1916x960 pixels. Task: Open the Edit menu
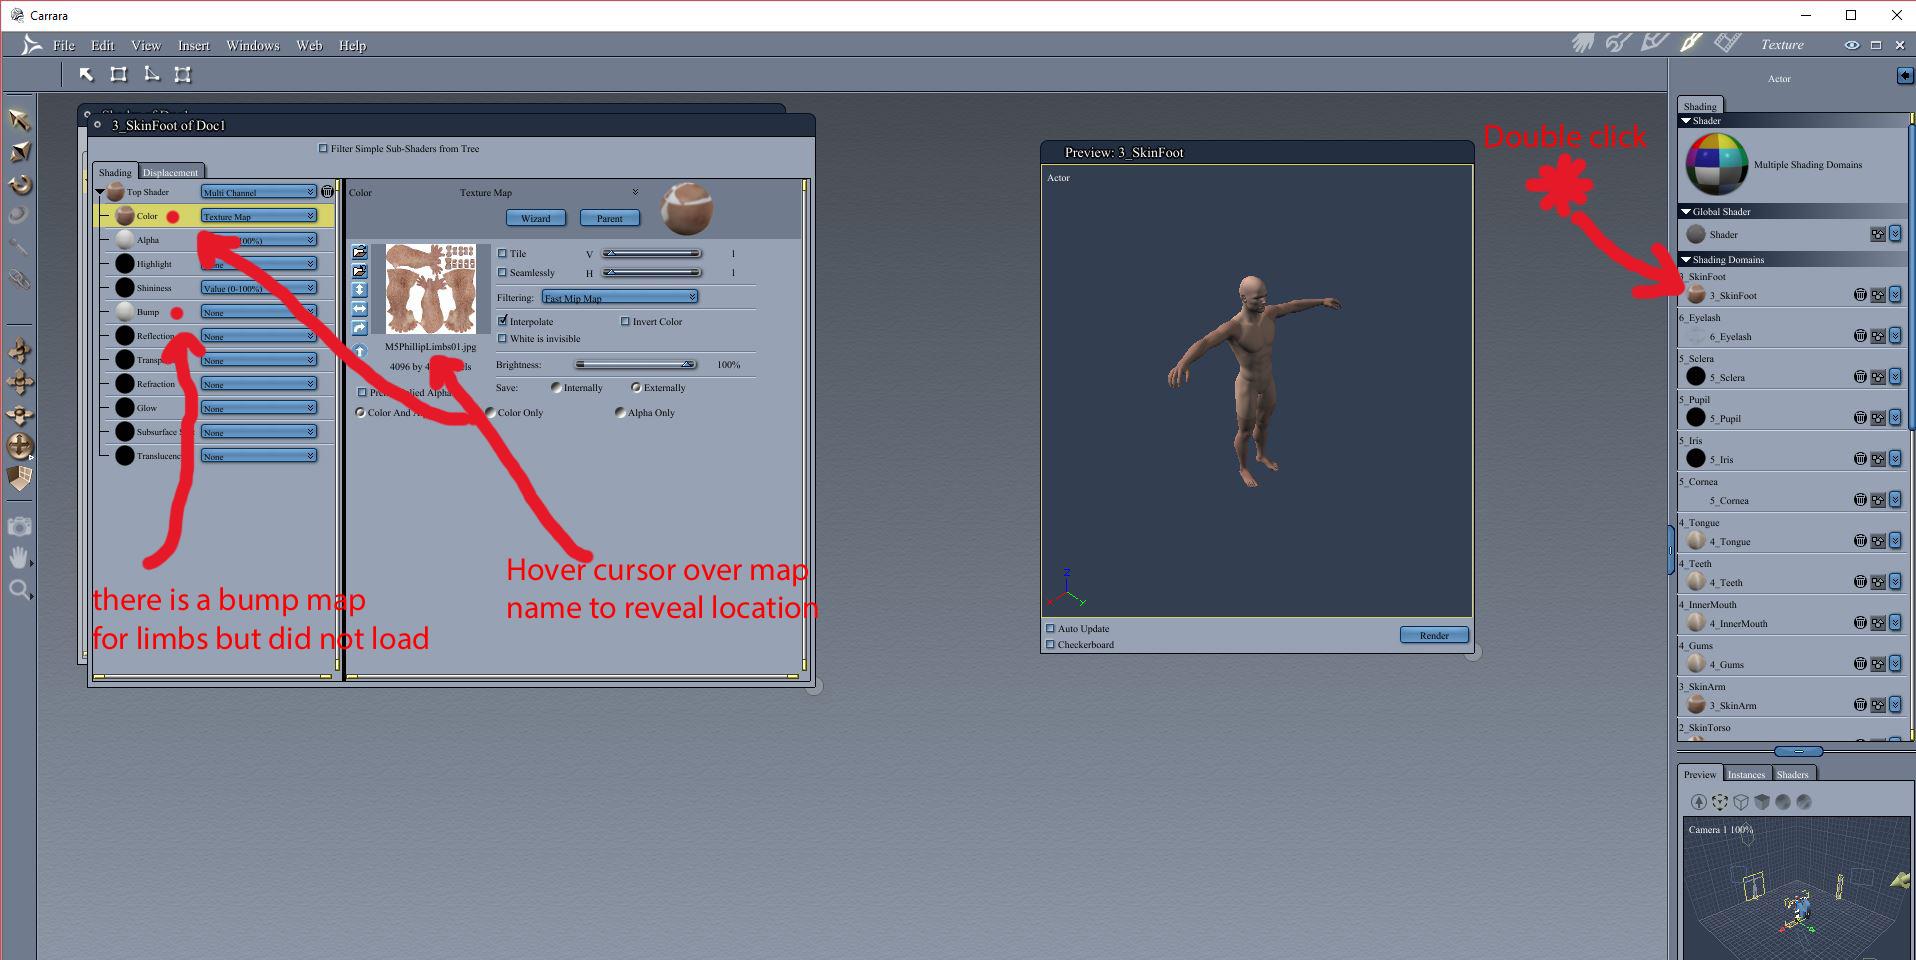(x=103, y=45)
